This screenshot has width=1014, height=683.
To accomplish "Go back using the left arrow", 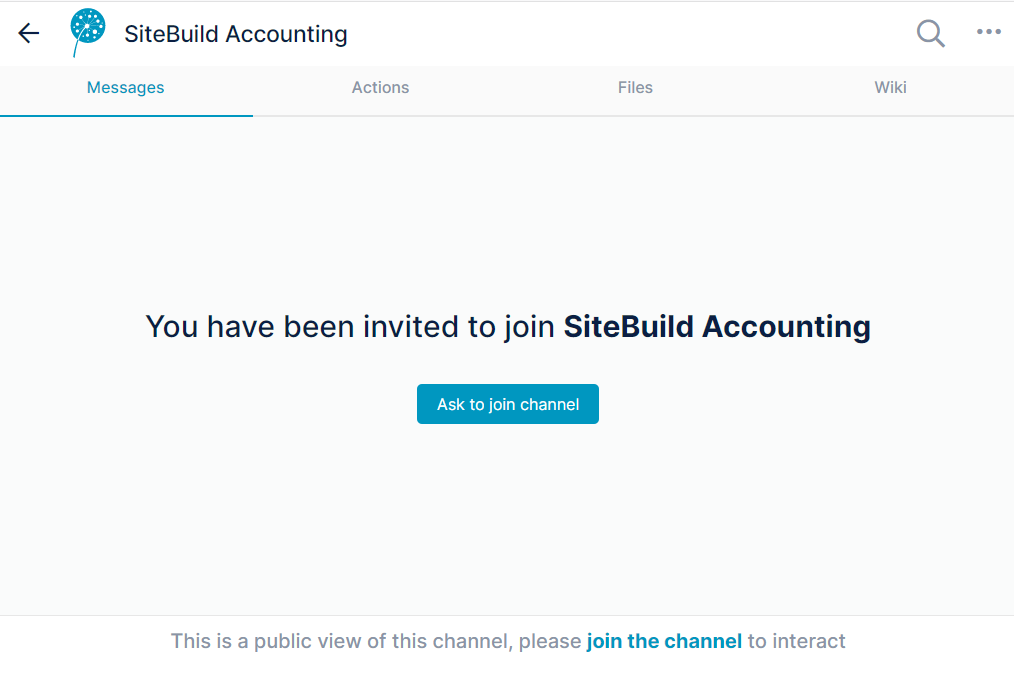I will (x=28, y=33).
